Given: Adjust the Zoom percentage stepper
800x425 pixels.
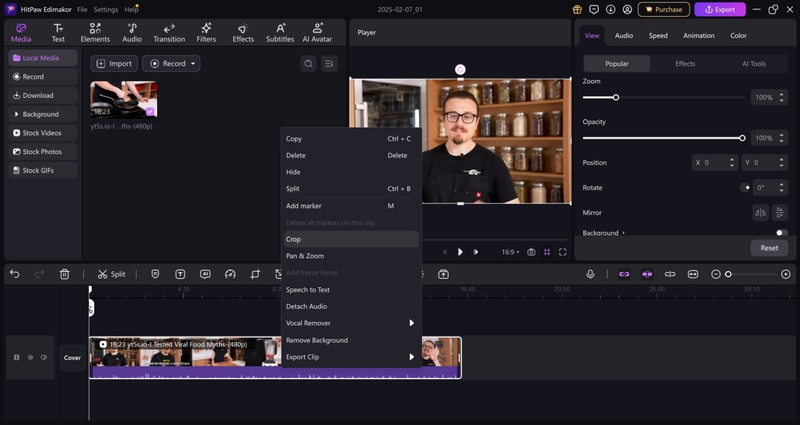Looking at the screenshot, I should [x=782, y=97].
